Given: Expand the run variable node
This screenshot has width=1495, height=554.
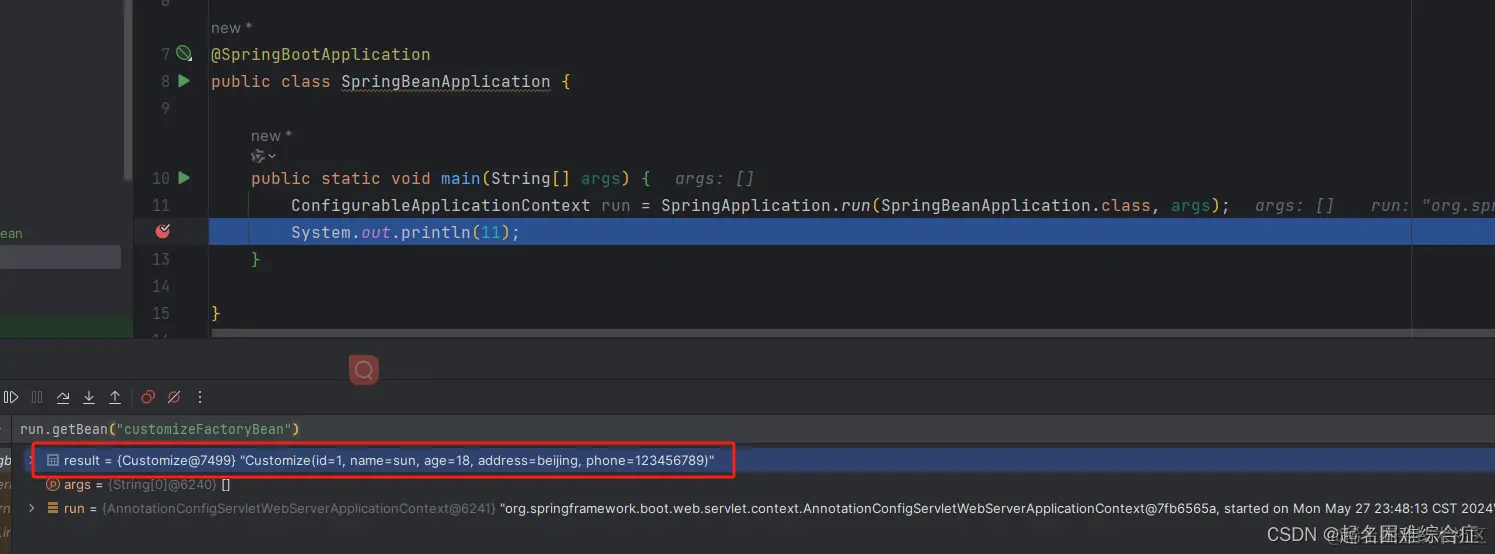Looking at the screenshot, I should (x=31, y=508).
